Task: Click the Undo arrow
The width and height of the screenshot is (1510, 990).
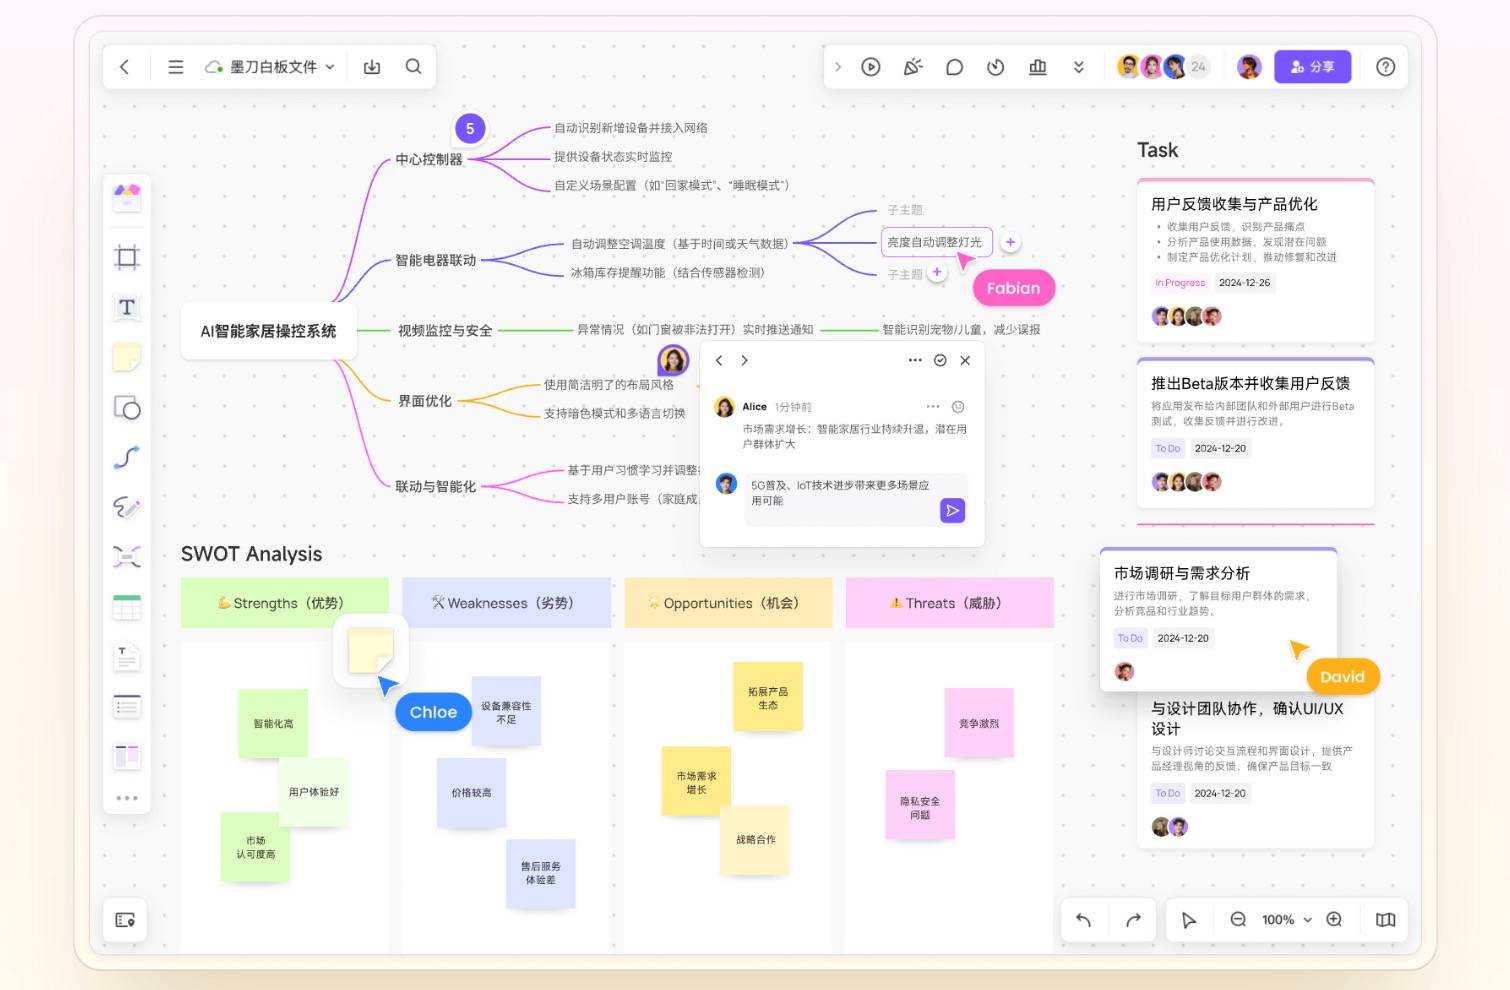Action: click(1084, 920)
